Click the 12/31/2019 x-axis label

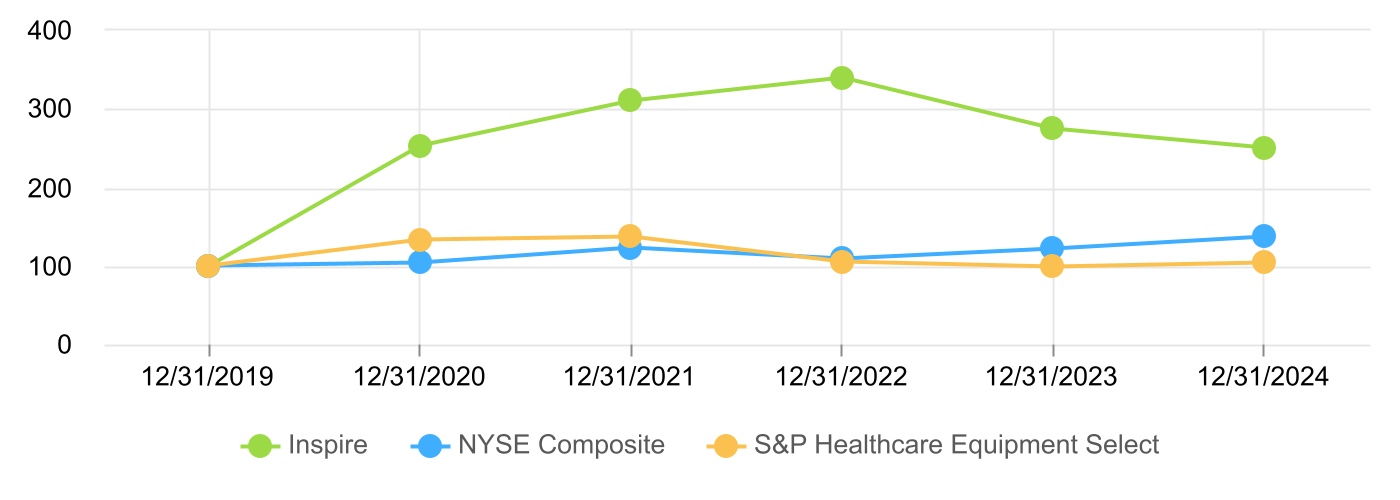click(208, 377)
